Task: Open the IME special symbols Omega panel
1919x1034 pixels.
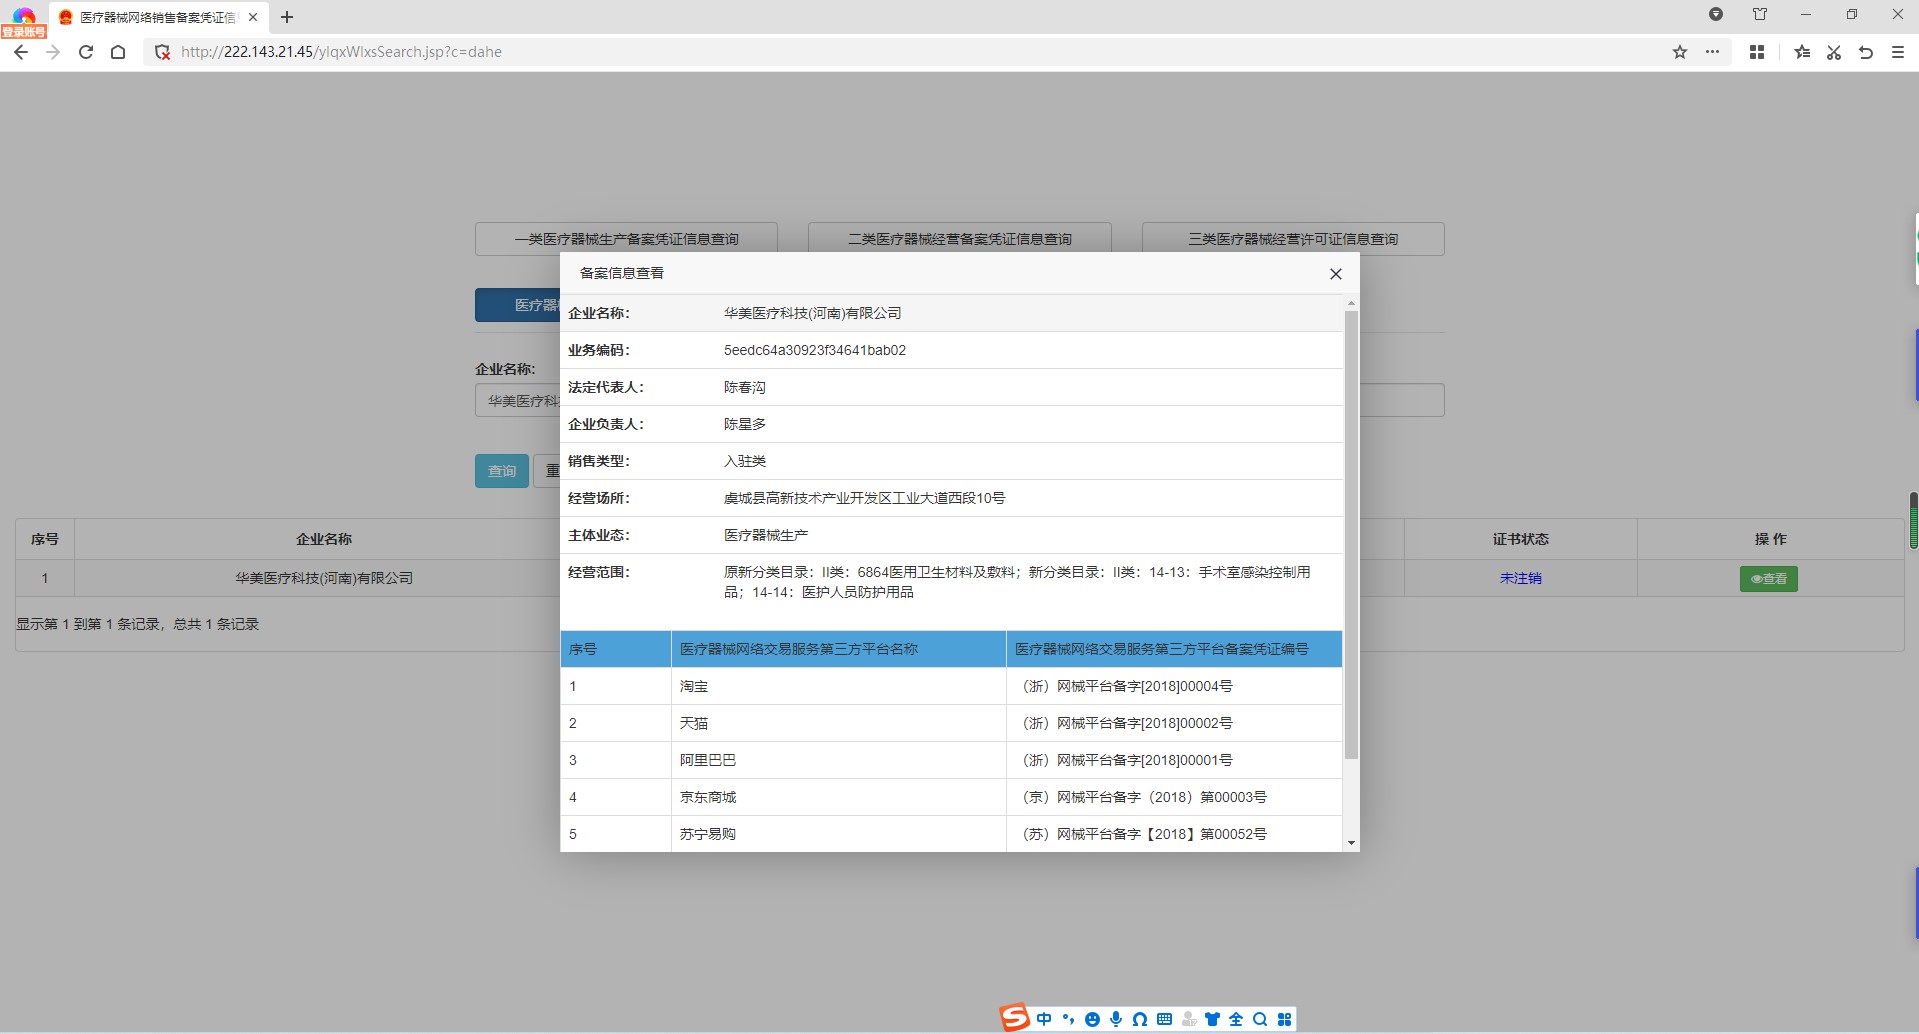Action: (1140, 1019)
